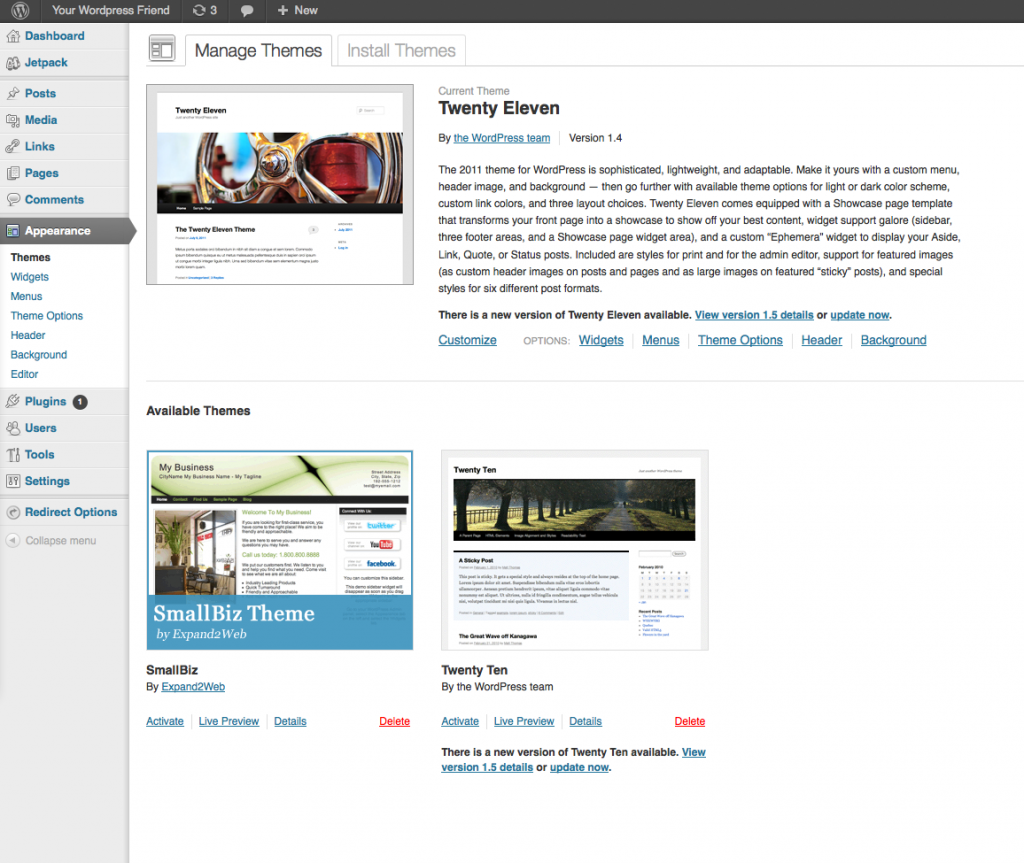Image resolution: width=1024 pixels, height=863 pixels.
Task: Open Theme Options in sidebar submenu
Action: [47, 316]
